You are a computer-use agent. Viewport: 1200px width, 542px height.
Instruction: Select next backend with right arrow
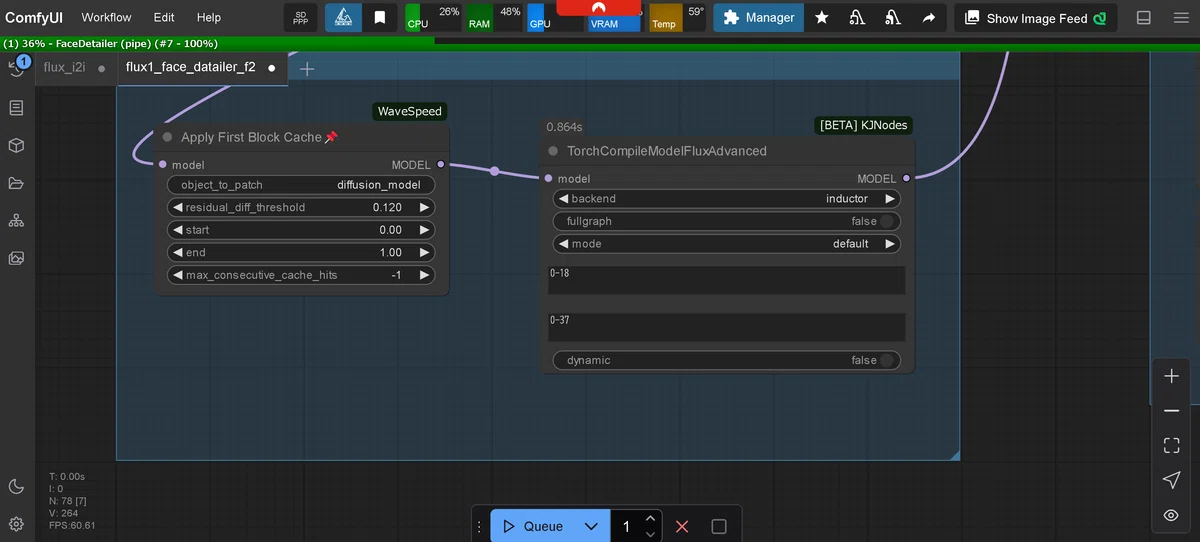point(890,199)
